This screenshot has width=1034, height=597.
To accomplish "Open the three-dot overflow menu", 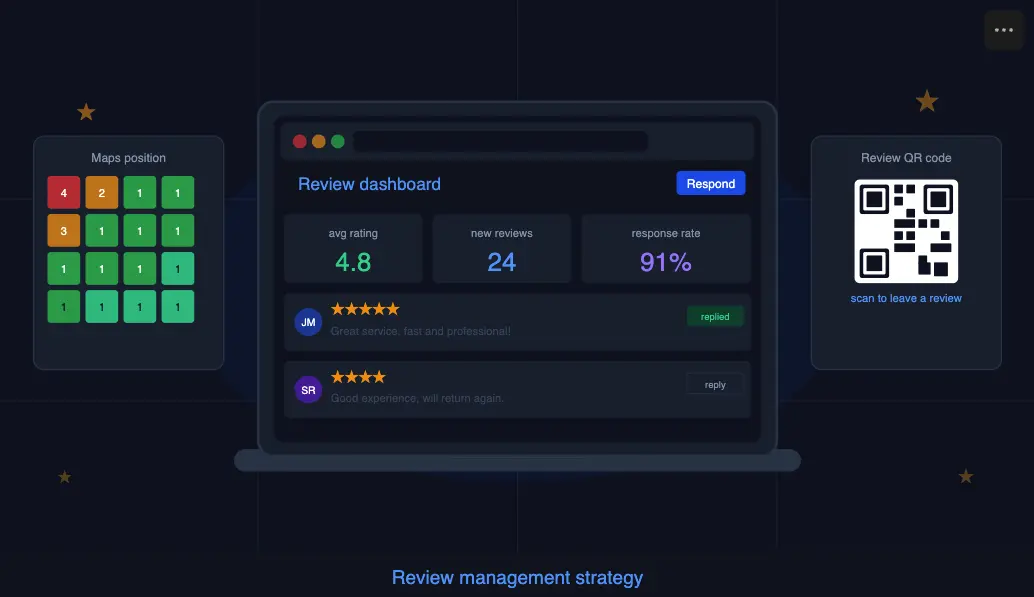I will click(1004, 29).
